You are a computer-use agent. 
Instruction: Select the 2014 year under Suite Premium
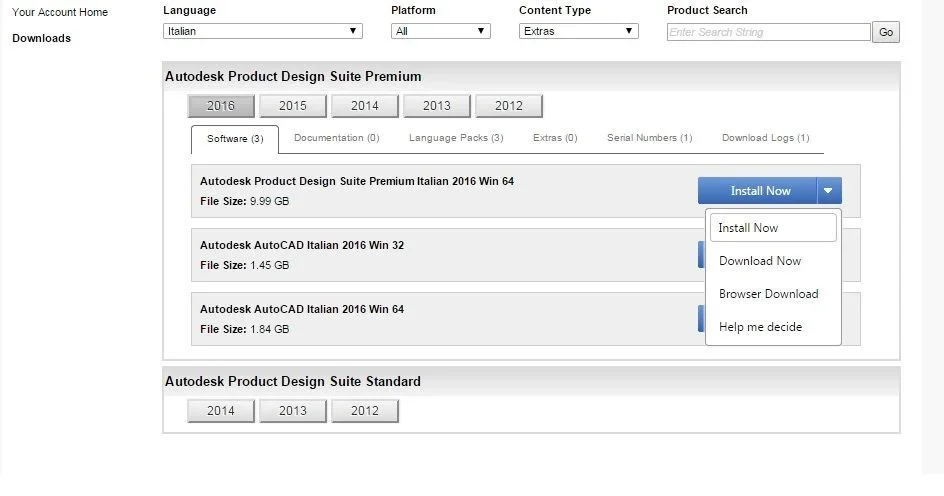click(365, 106)
